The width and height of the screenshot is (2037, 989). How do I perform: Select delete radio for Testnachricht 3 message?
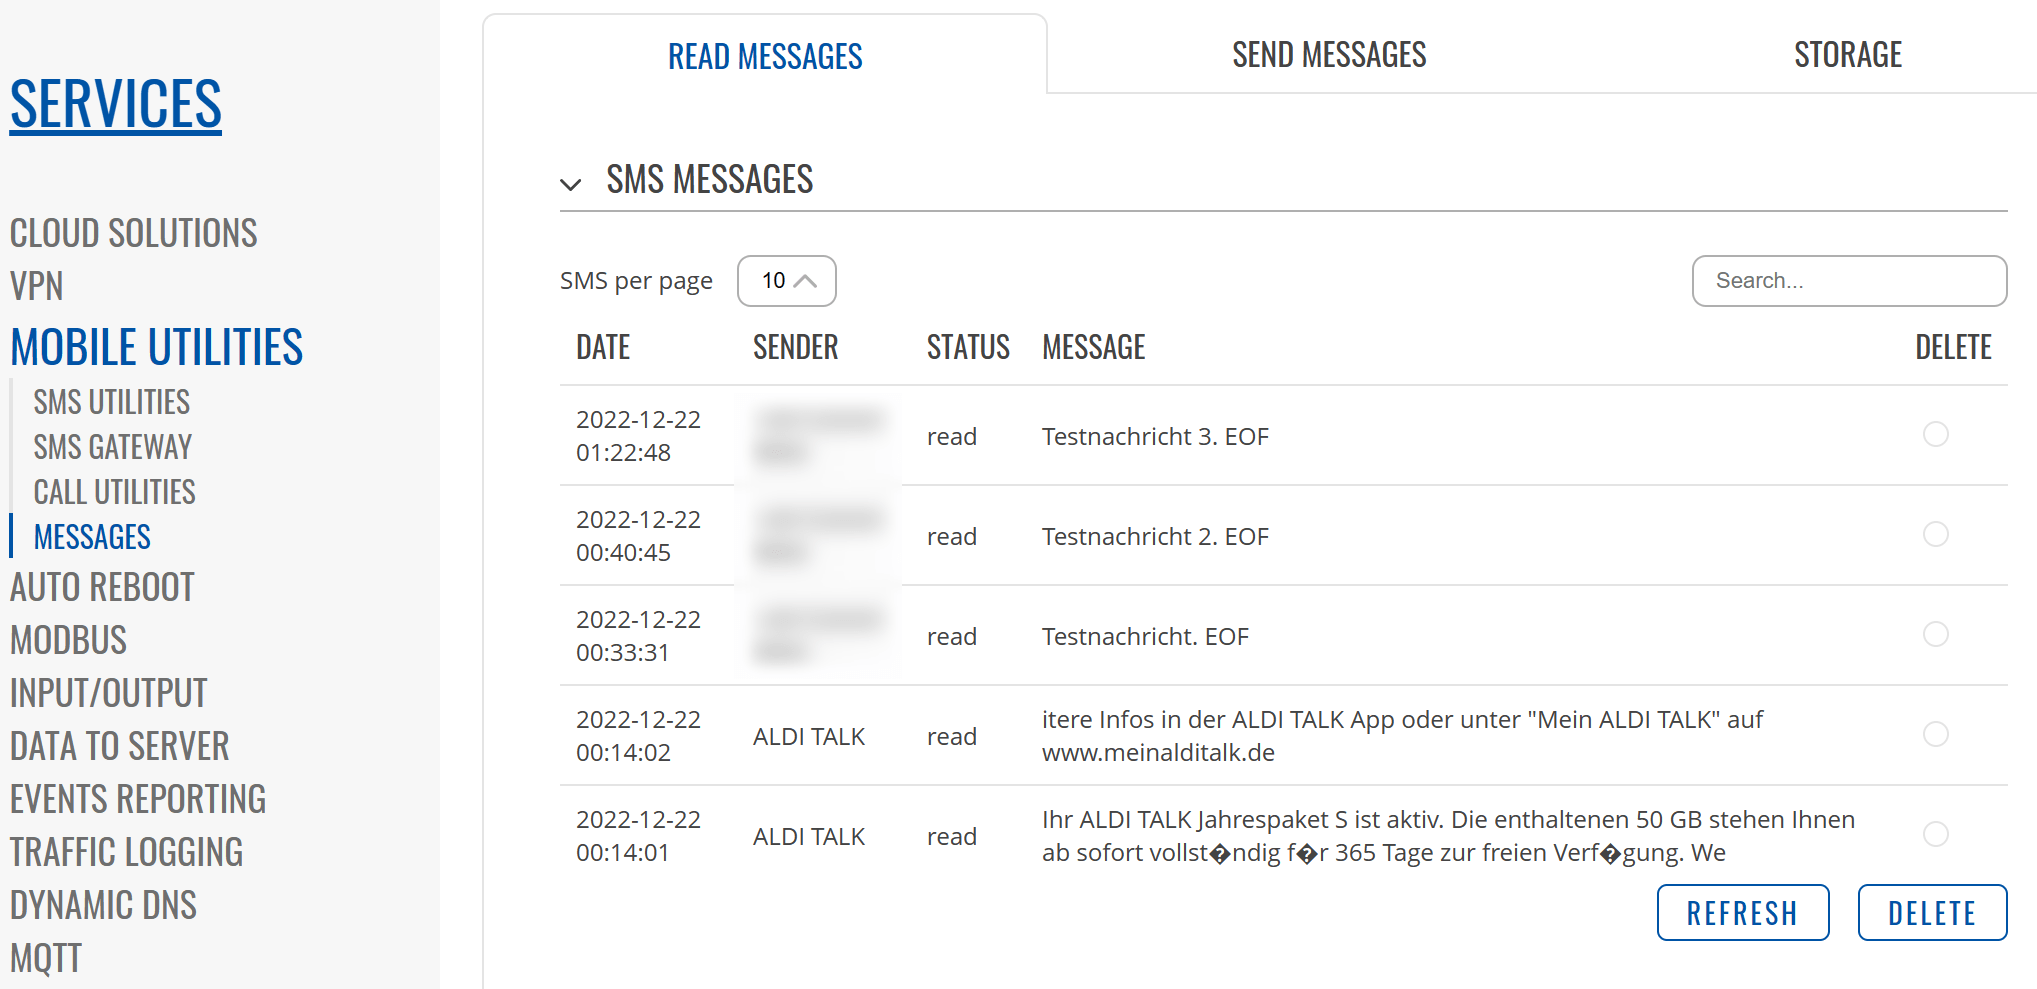(x=1935, y=434)
